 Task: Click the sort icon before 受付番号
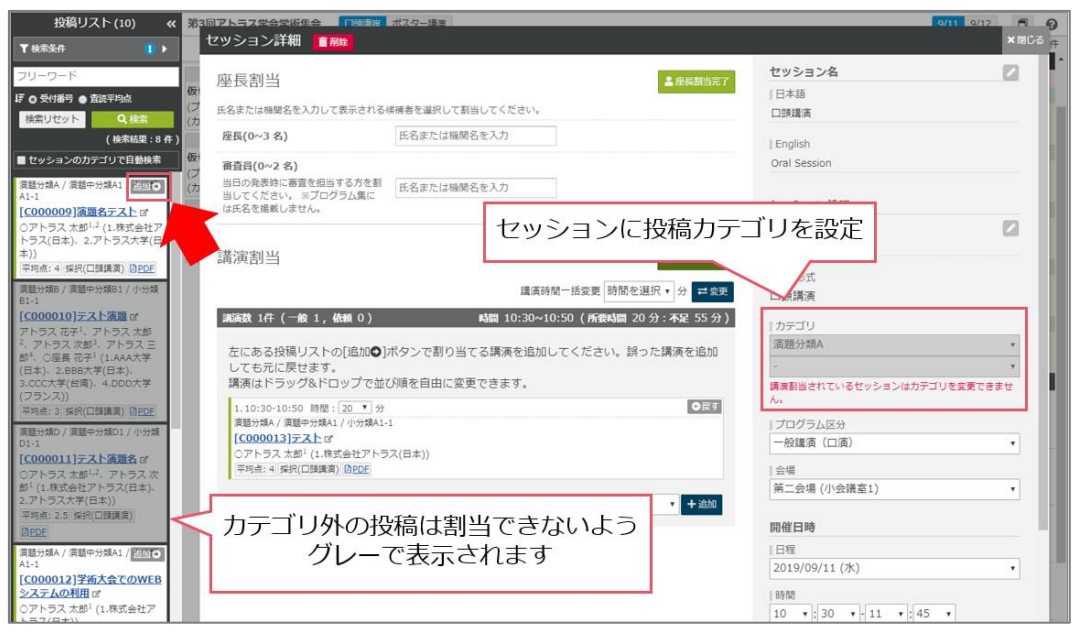(x=18, y=96)
